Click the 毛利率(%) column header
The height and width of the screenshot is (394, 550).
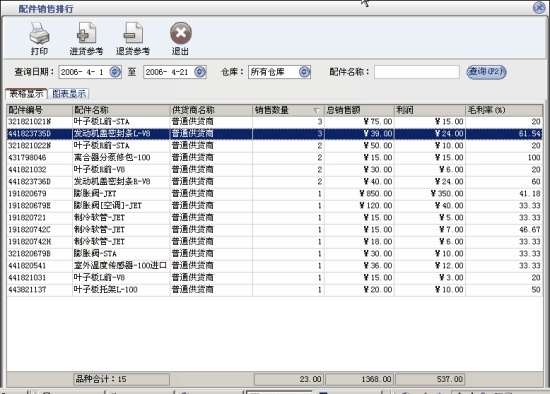click(504, 110)
